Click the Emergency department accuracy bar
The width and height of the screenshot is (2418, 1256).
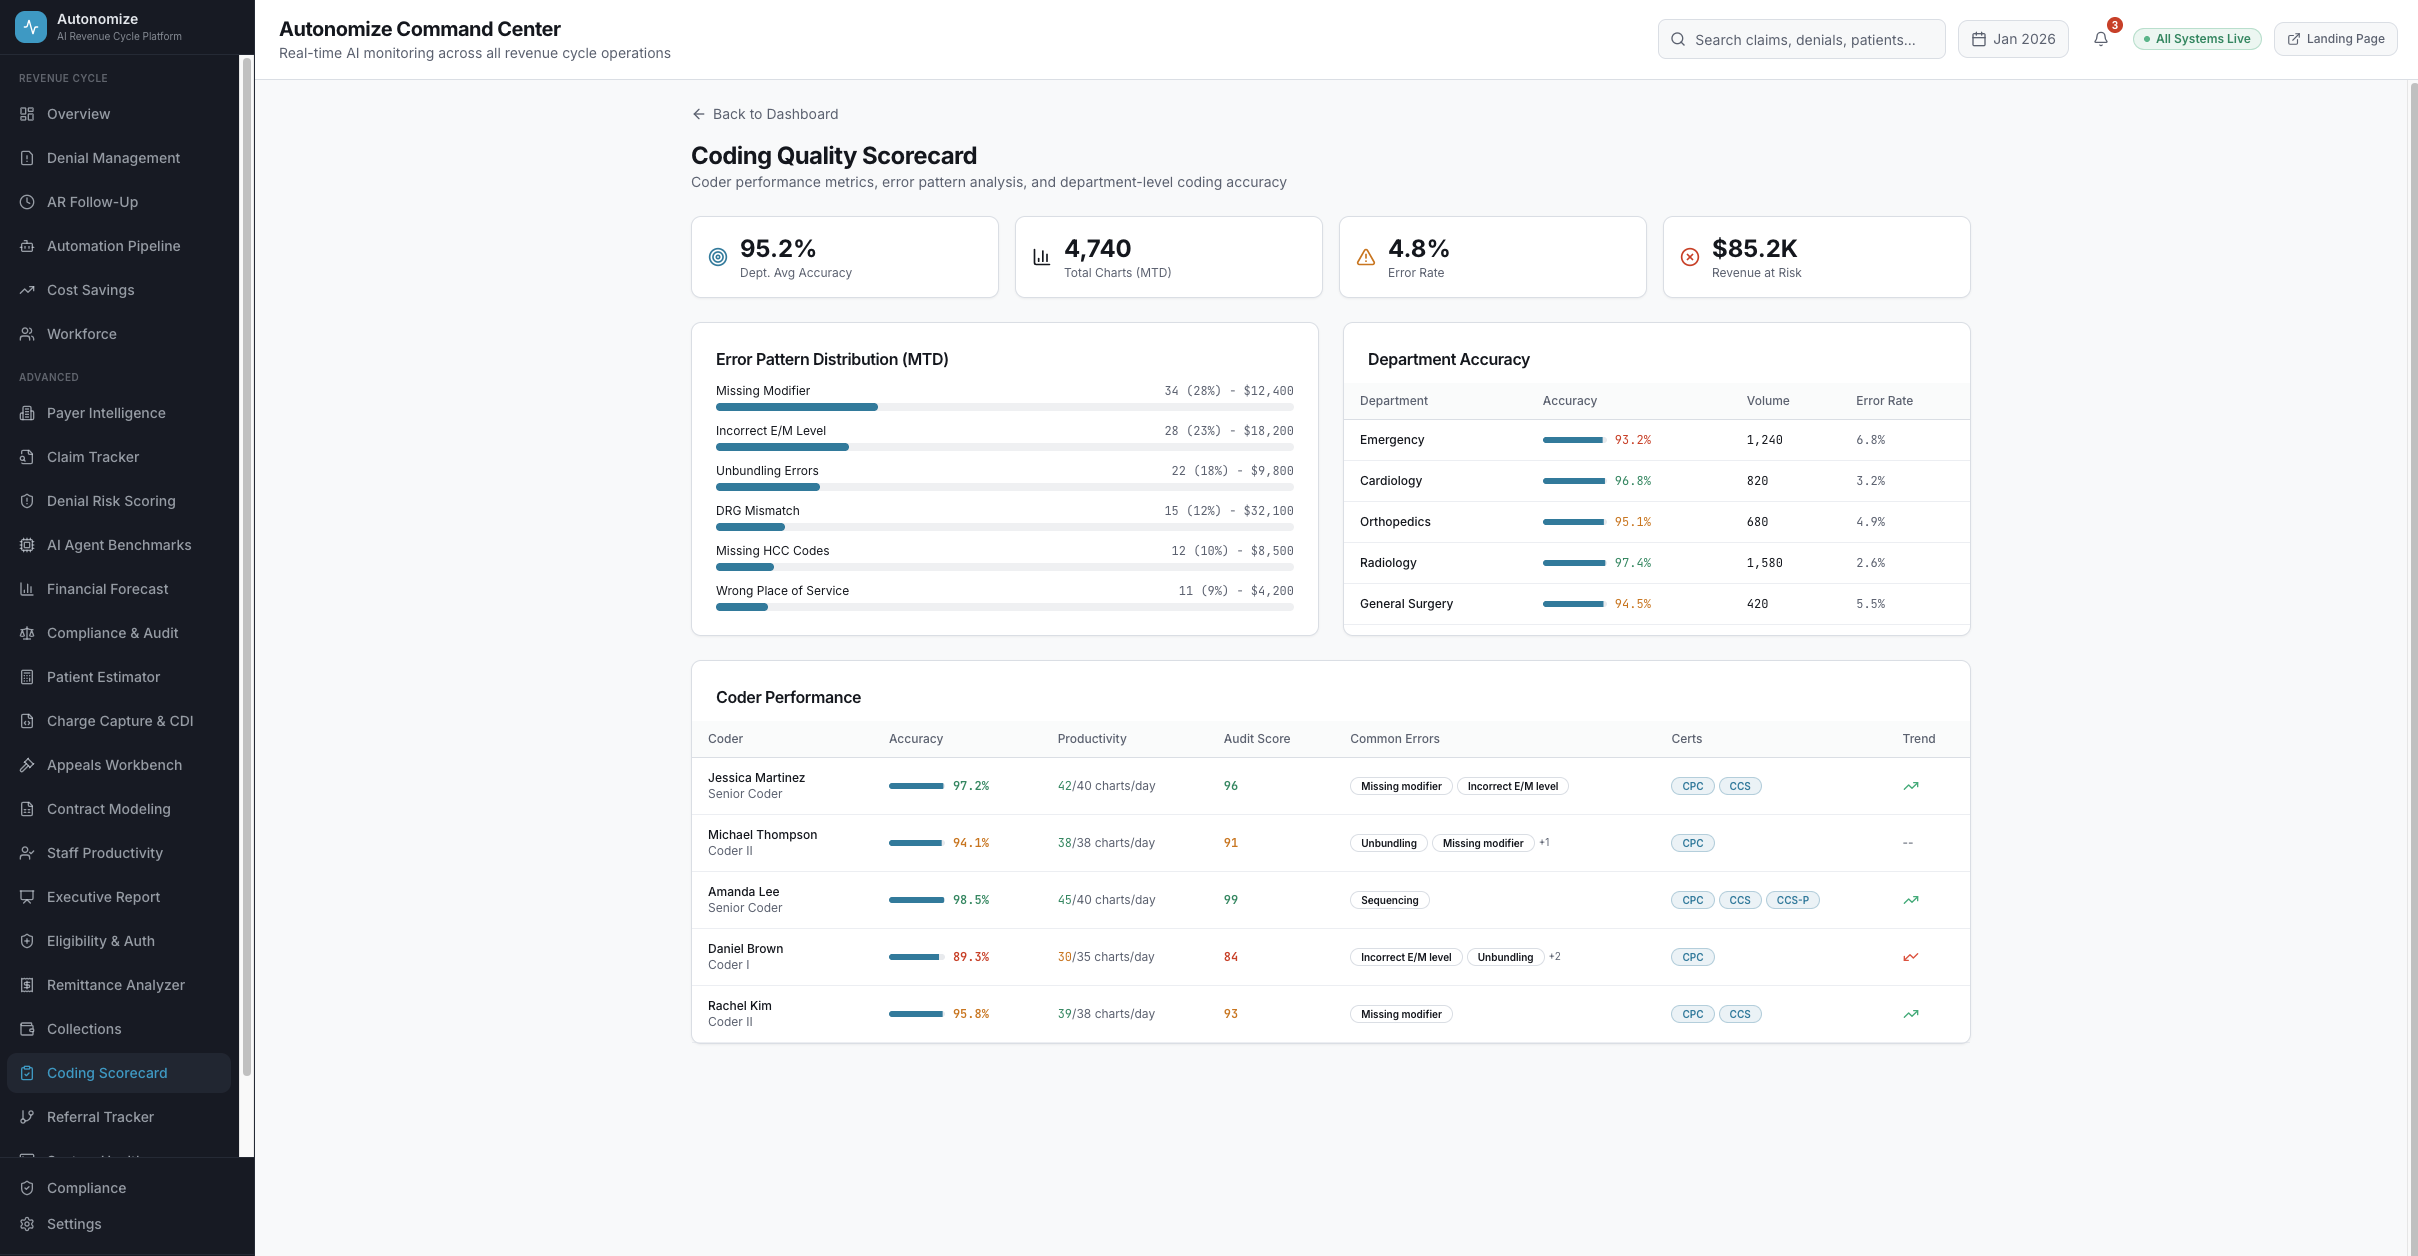click(x=1575, y=440)
